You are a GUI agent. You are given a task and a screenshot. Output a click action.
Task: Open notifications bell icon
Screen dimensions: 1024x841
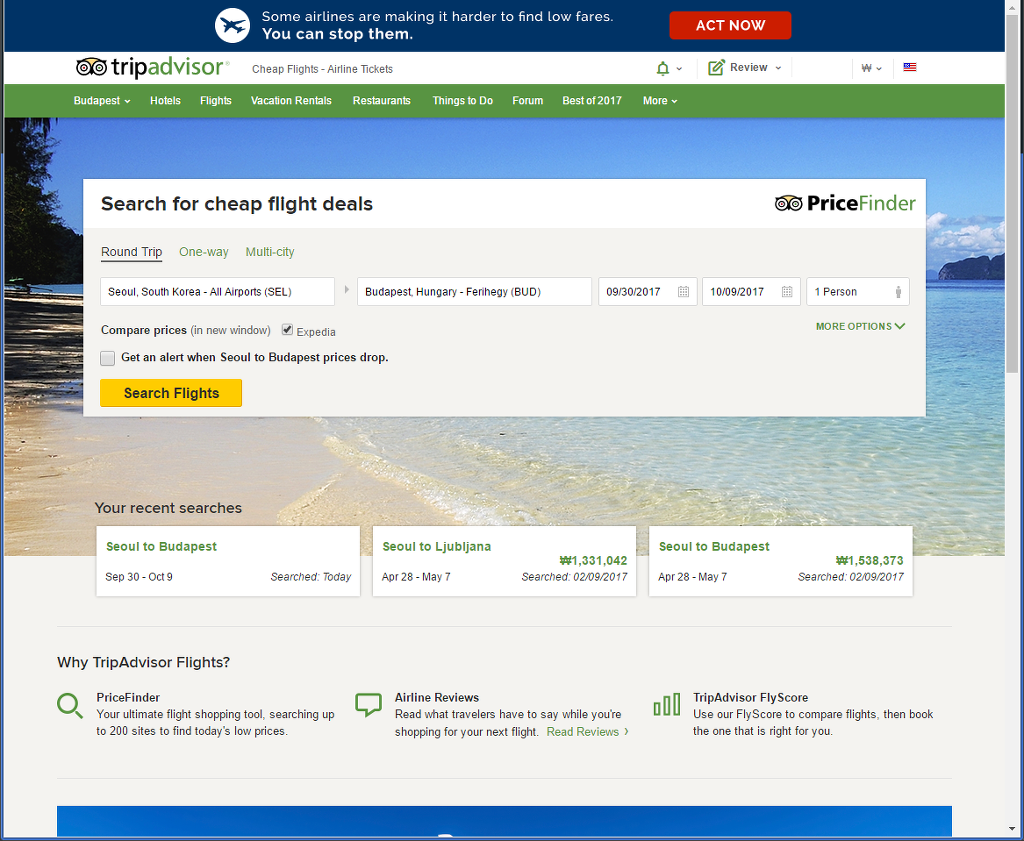[662, 68]
